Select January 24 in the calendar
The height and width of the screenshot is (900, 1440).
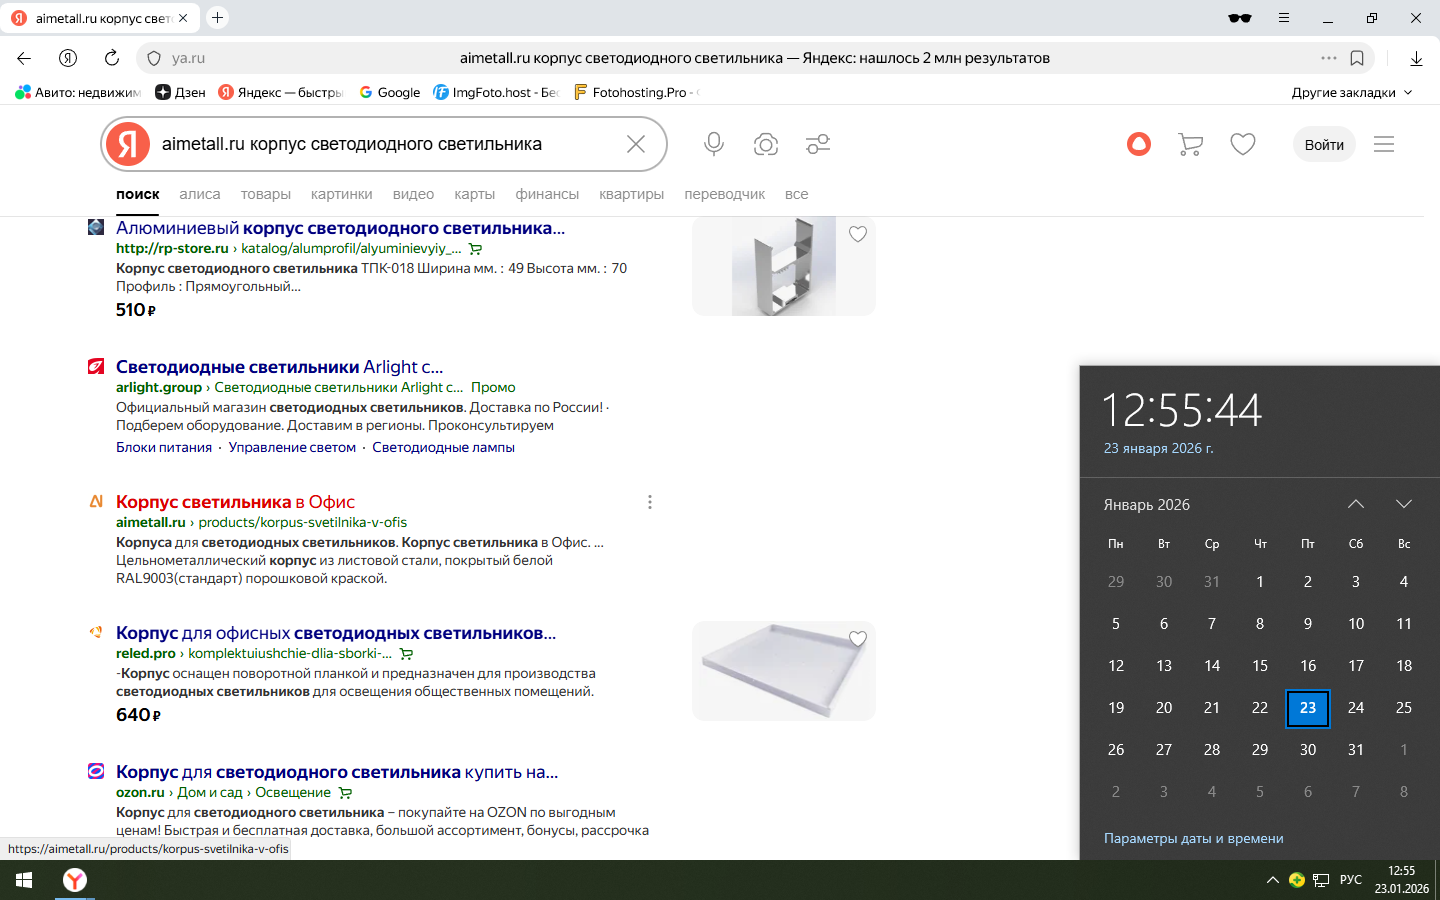[1356, 708]
